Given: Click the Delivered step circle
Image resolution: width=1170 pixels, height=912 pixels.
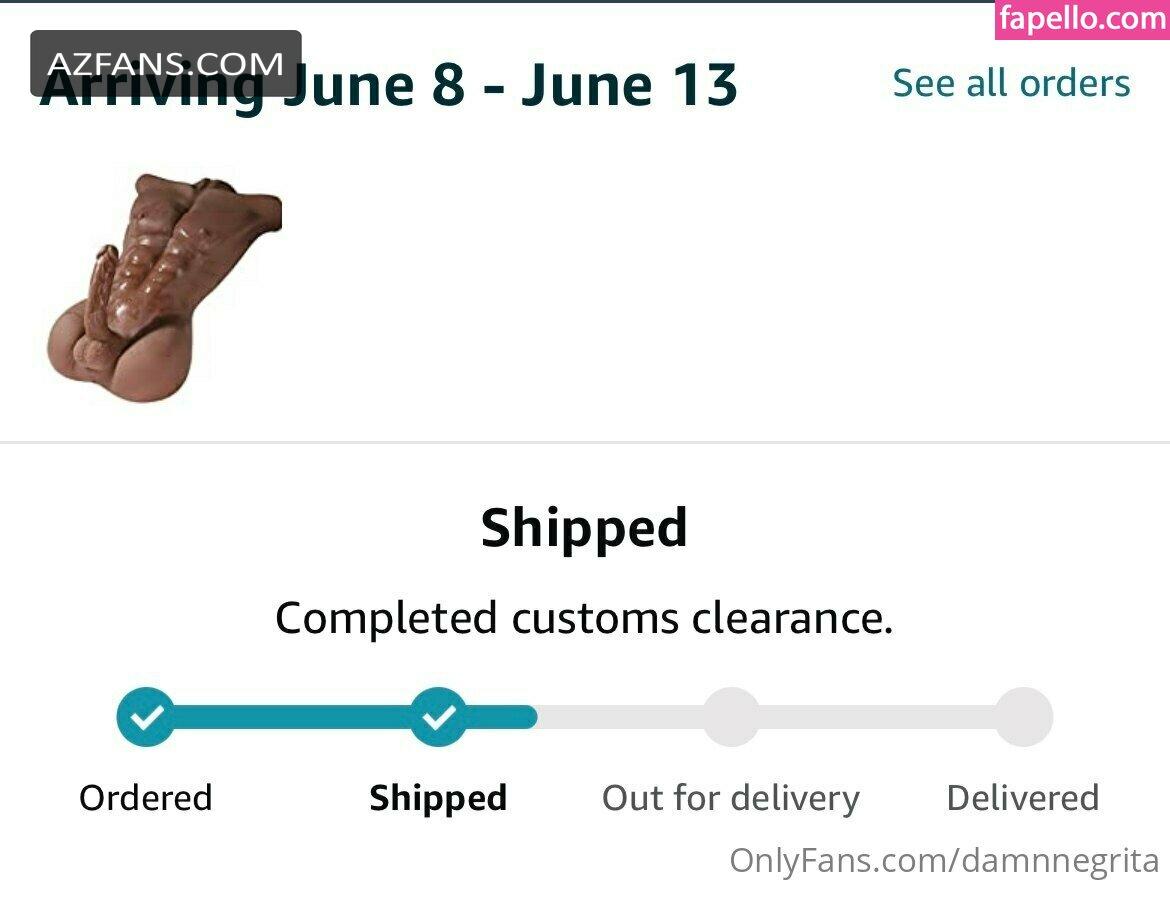Looking at the screenshot, I should 1023,717.
